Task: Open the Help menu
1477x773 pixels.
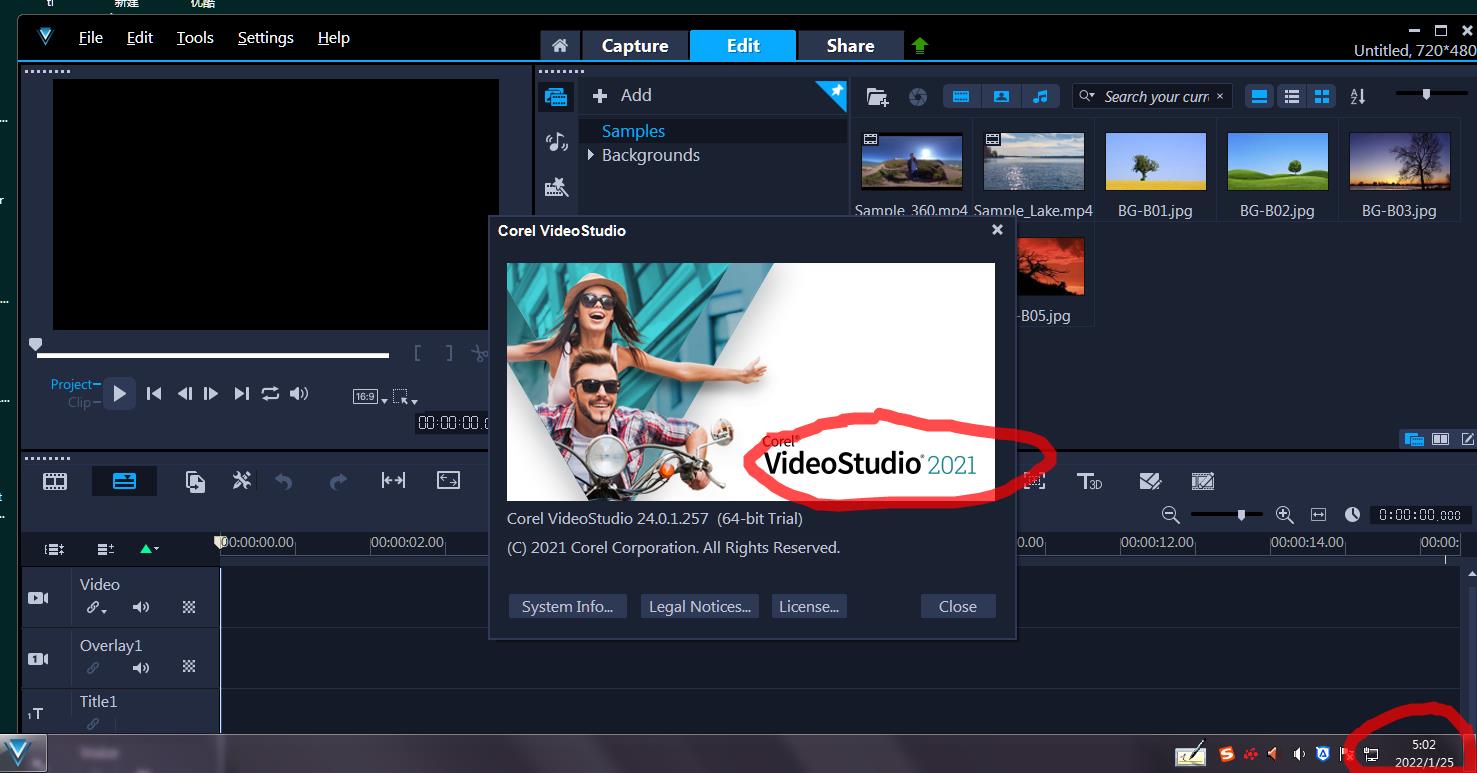Action: [x=334, y=38]
